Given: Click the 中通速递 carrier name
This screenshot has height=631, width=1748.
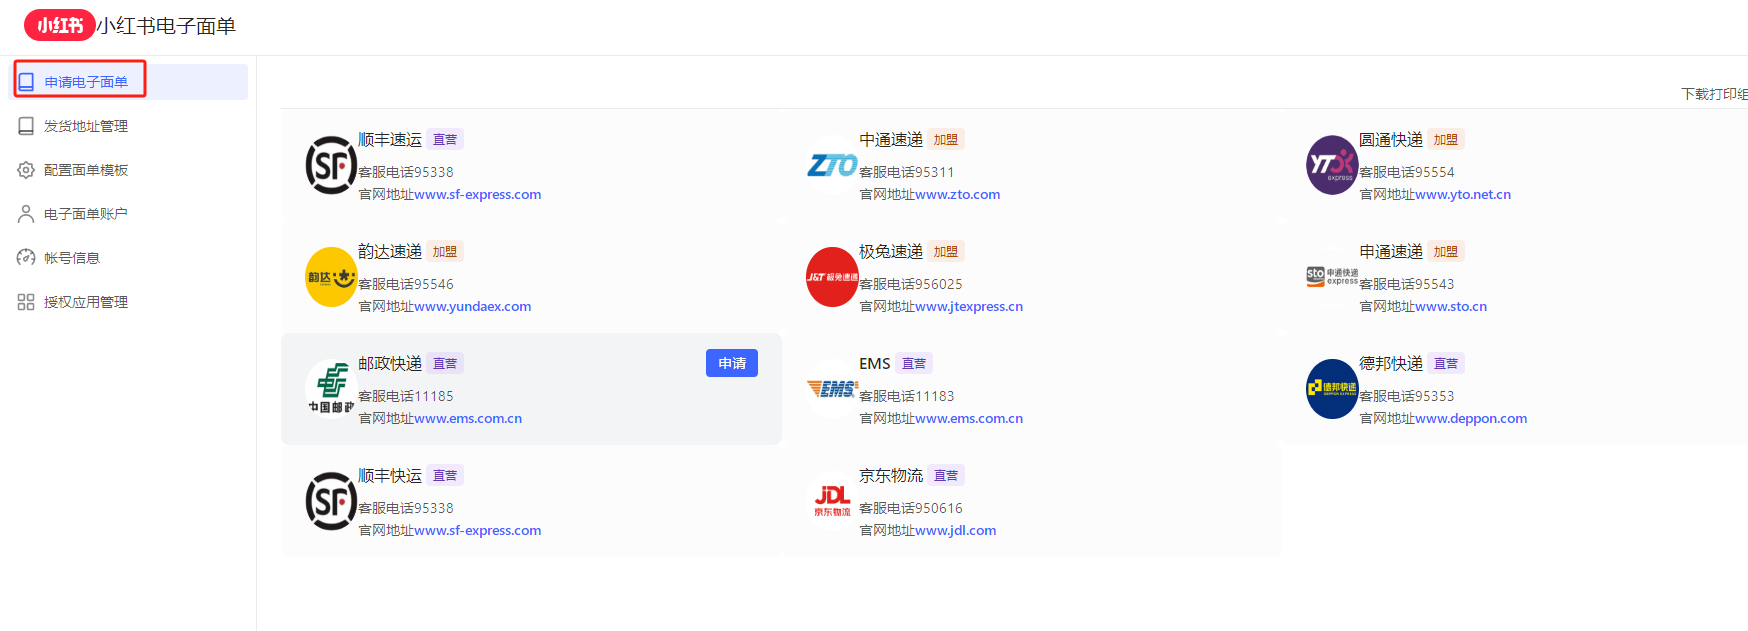Looking at the screenshot, I should click(x=891, y=140).
